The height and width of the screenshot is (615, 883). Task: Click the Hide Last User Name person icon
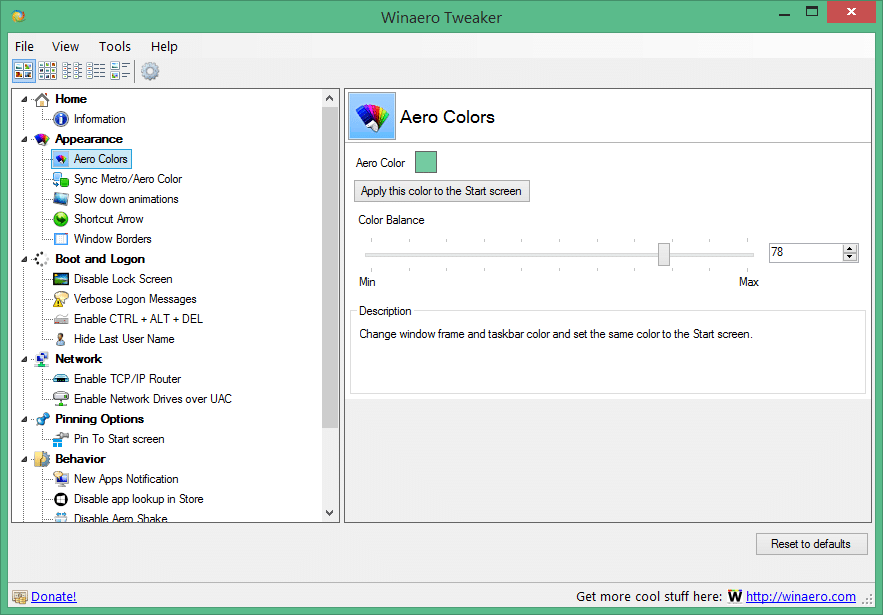pyautogui.click(x=61, y=339)
